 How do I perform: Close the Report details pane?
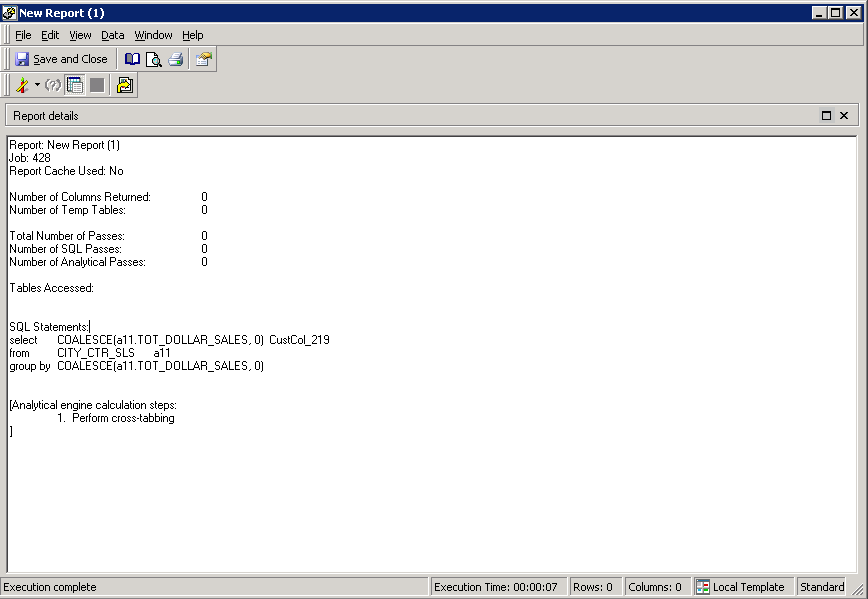point(844,116)
